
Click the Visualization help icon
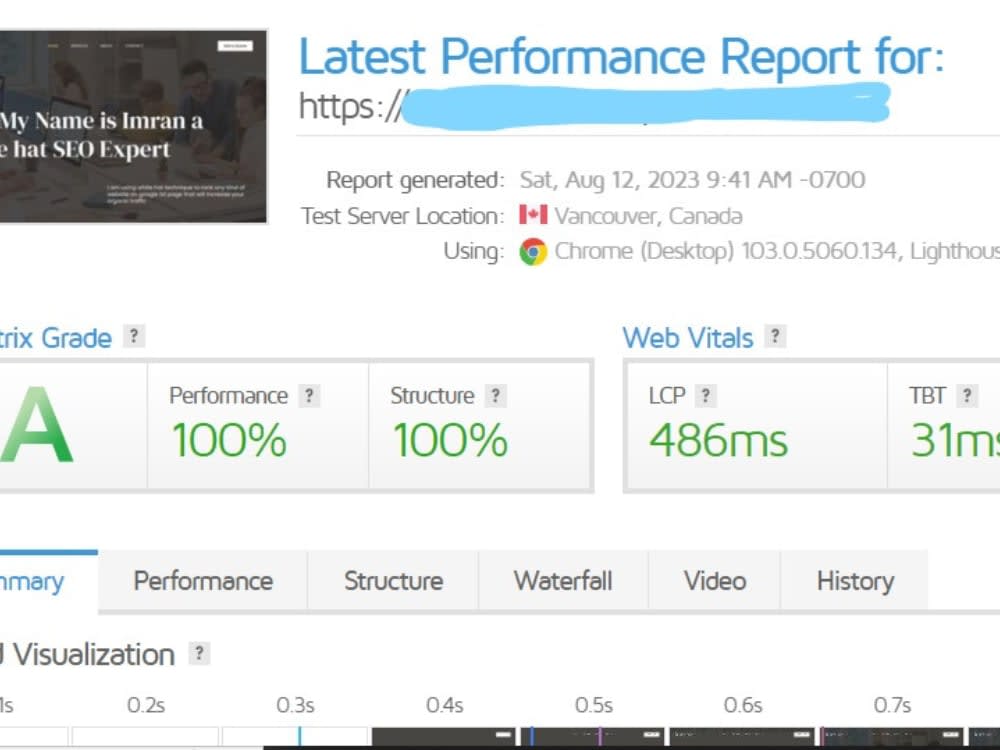click(199, 653)
